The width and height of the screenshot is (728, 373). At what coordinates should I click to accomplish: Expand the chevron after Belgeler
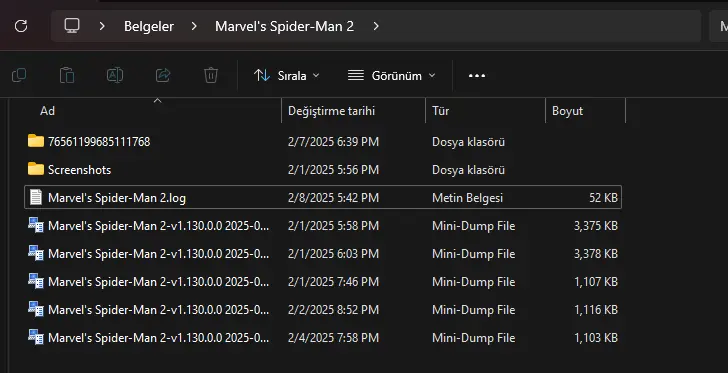(194, 26)
